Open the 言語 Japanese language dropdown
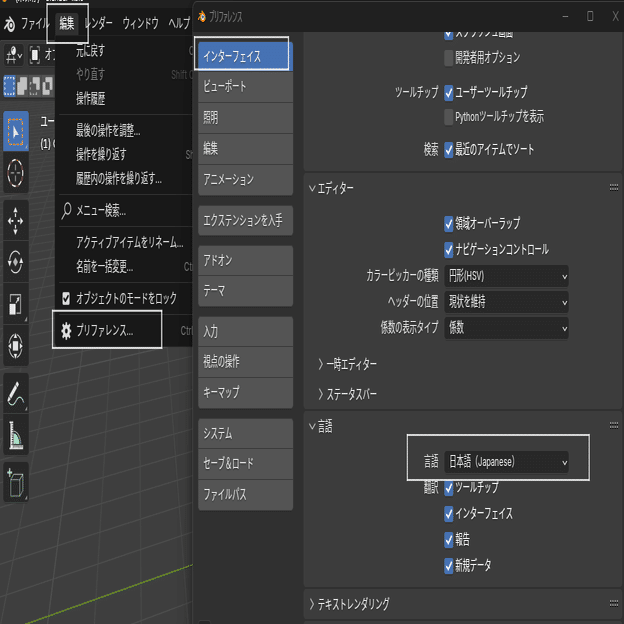This screenshot has width=624, height=624. pos(506,462)
